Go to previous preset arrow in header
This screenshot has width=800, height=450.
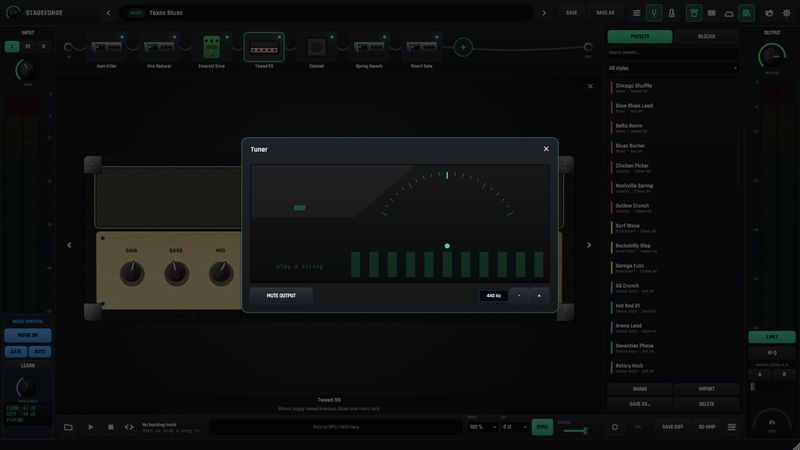click(x=108, y=13)
